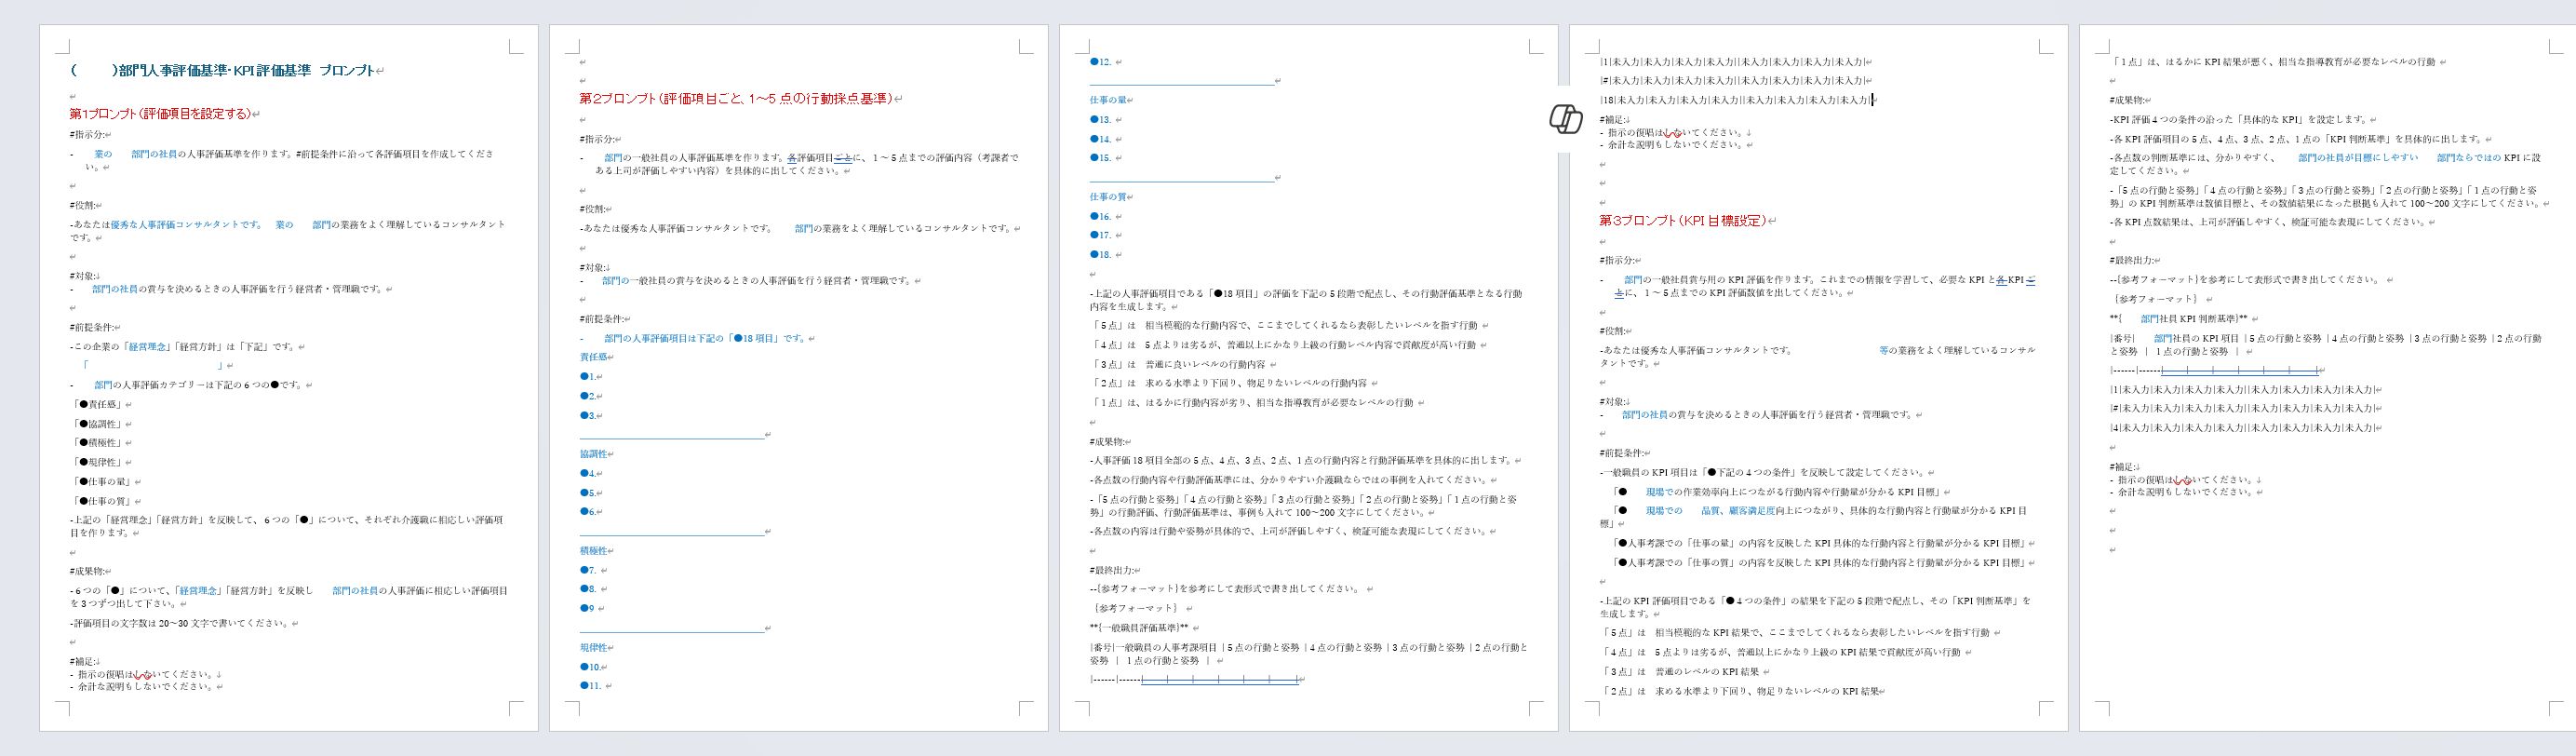Click the 「●仕事の質」 list line on page one
This screenshot has height=756, width=2576.
pos(104,501)
